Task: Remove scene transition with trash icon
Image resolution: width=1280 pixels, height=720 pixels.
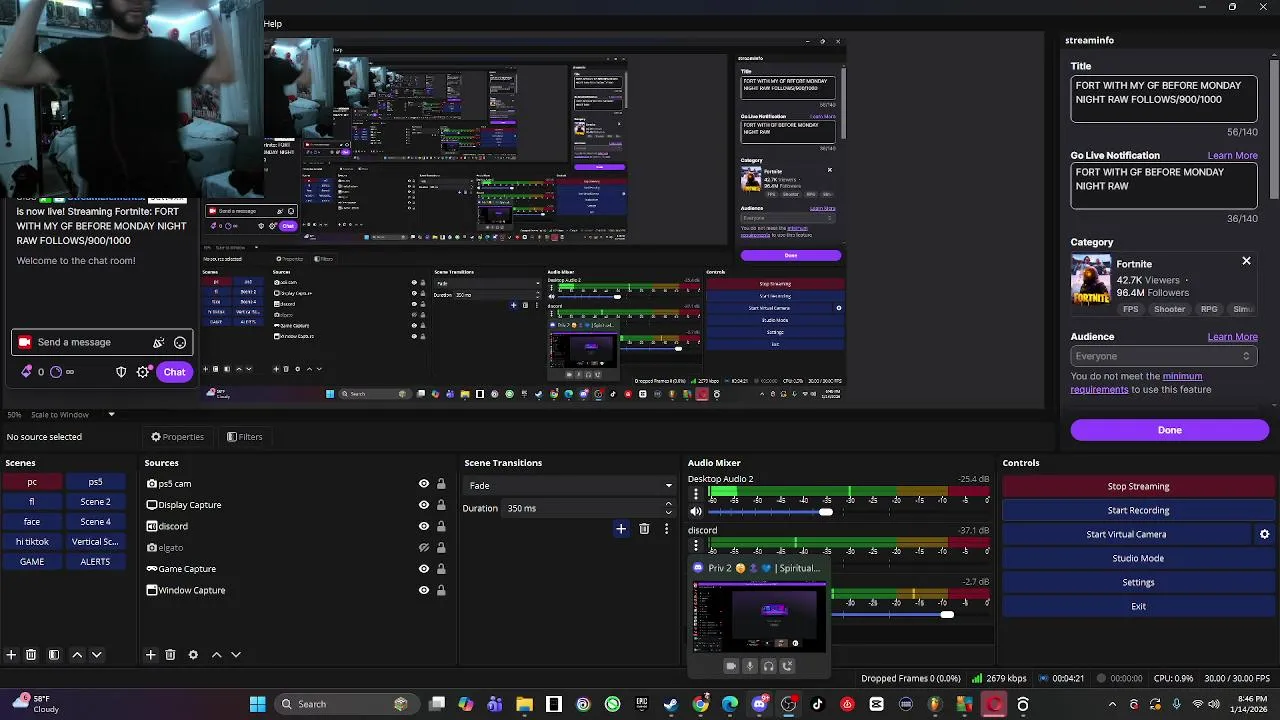Action: tap(644, 529)
